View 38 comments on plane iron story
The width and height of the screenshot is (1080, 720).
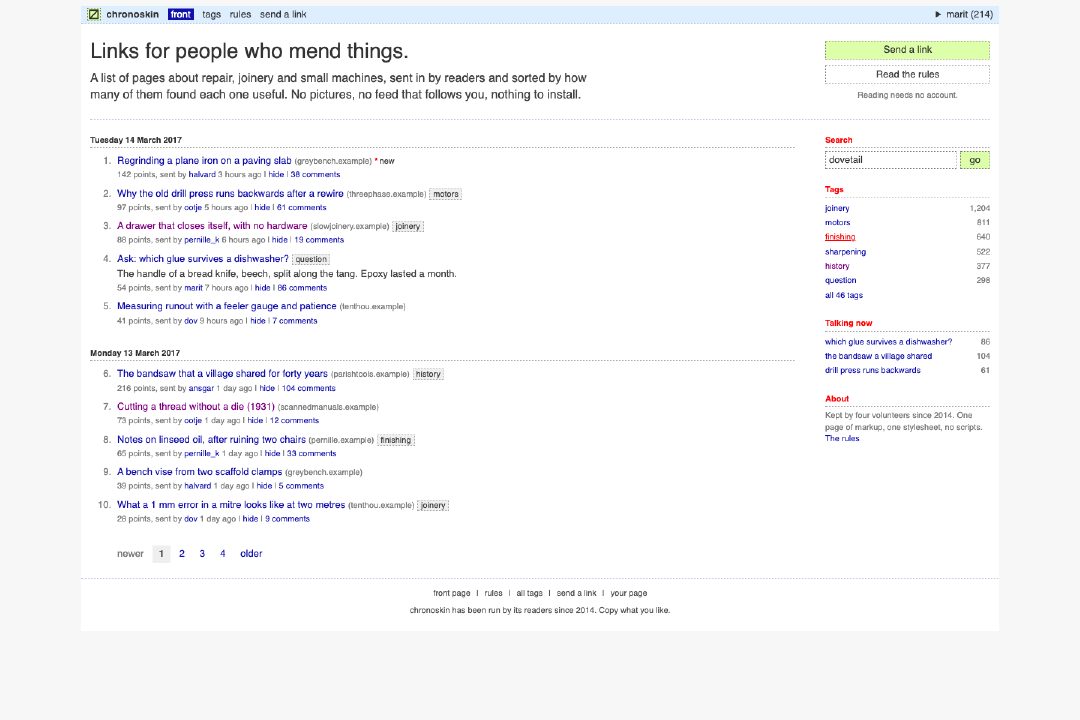(x=315, y=175)
